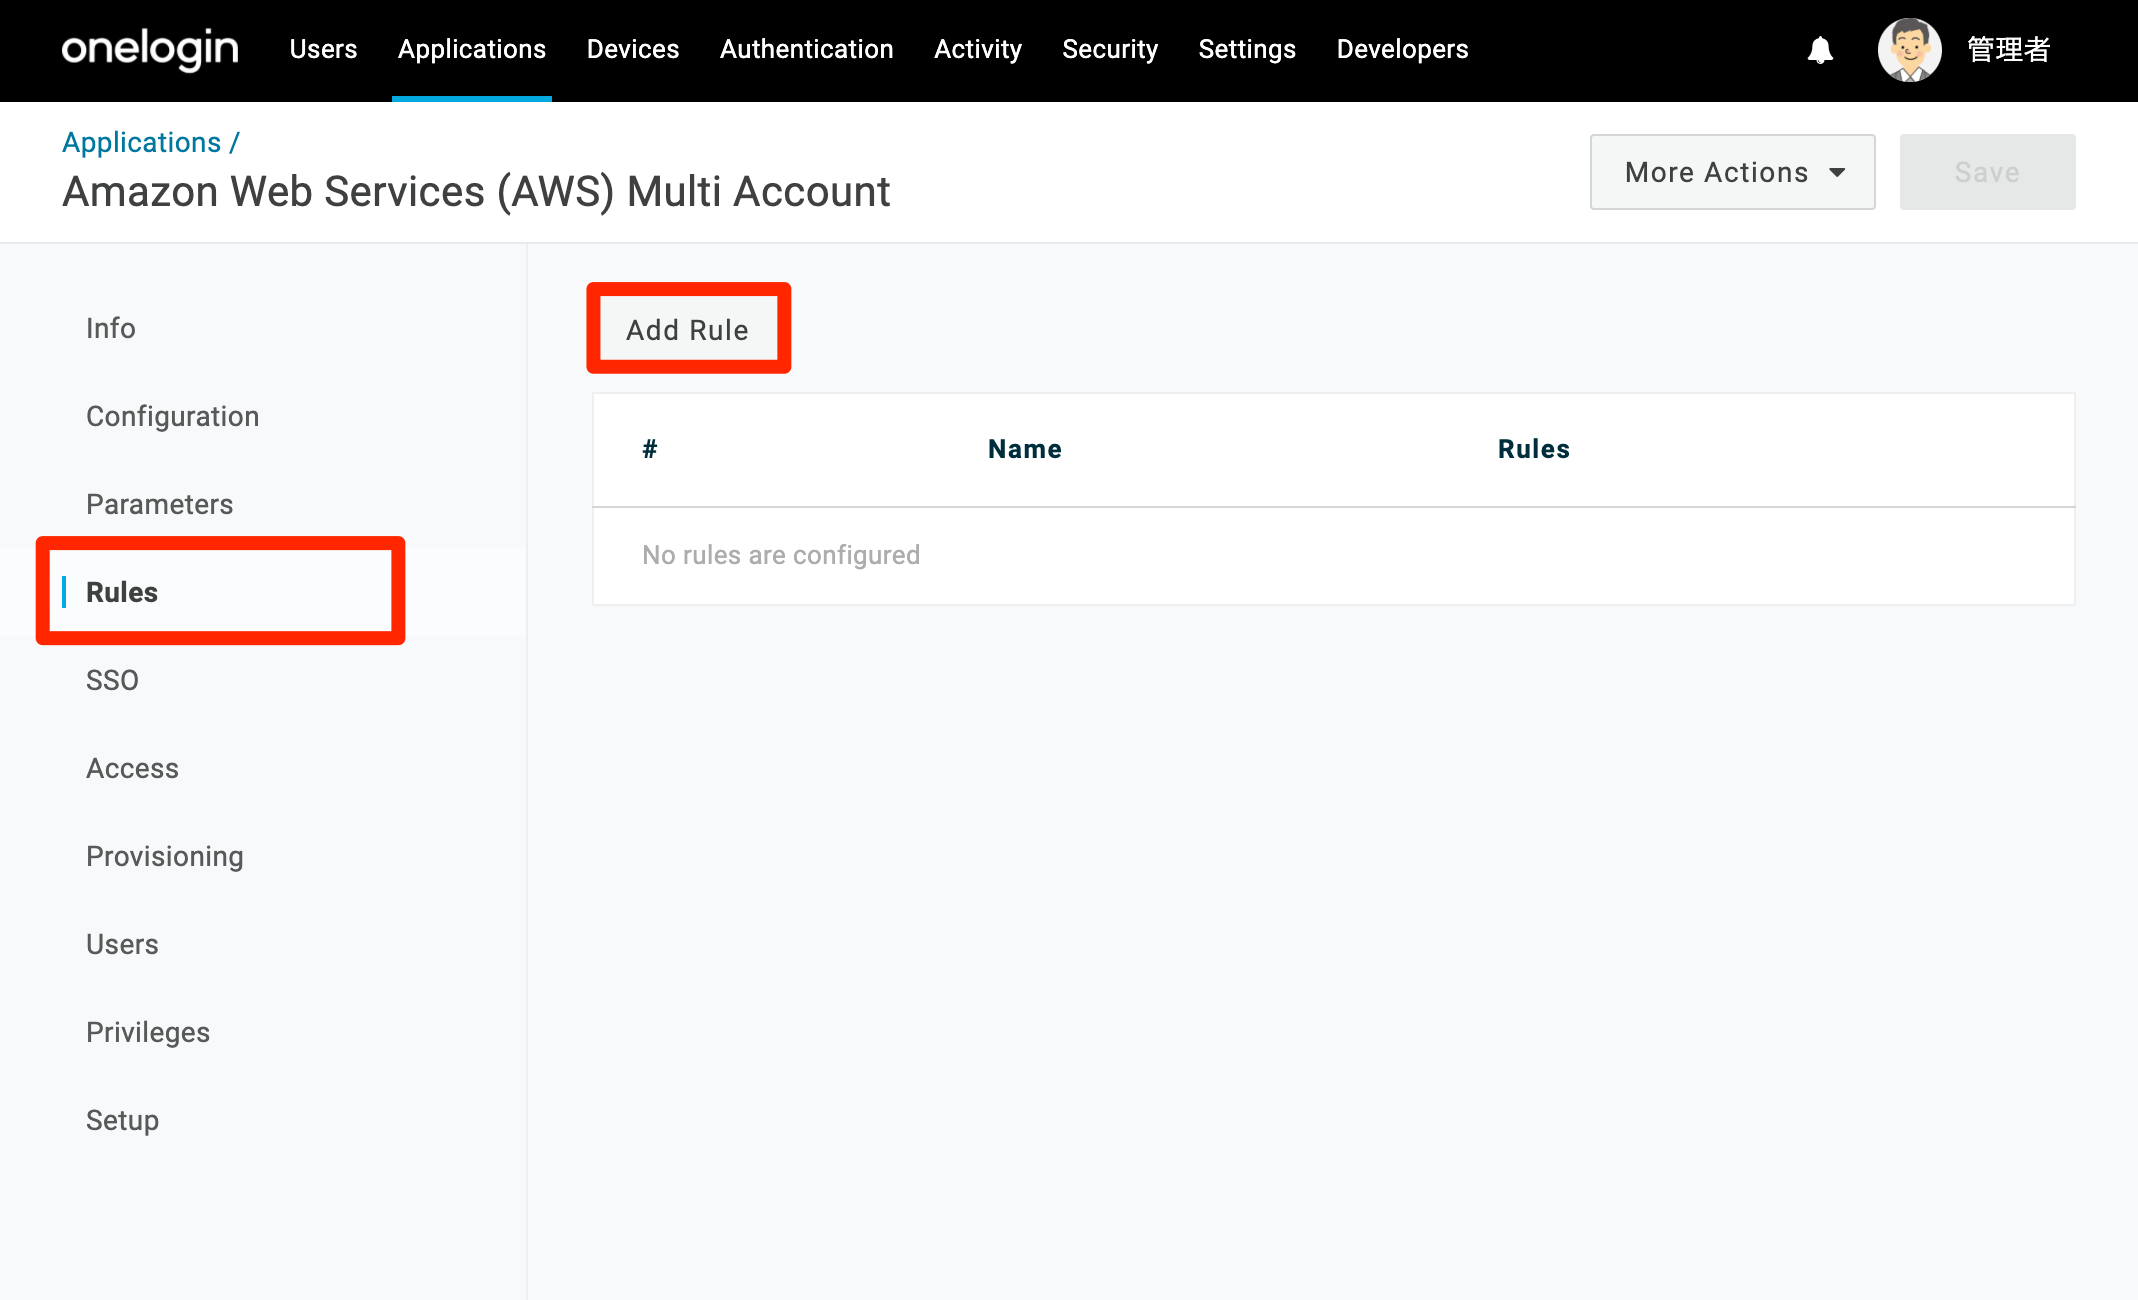Click the Name column header
Viewport: 2138px width, 1300px height.
[x=1024, y=449]
